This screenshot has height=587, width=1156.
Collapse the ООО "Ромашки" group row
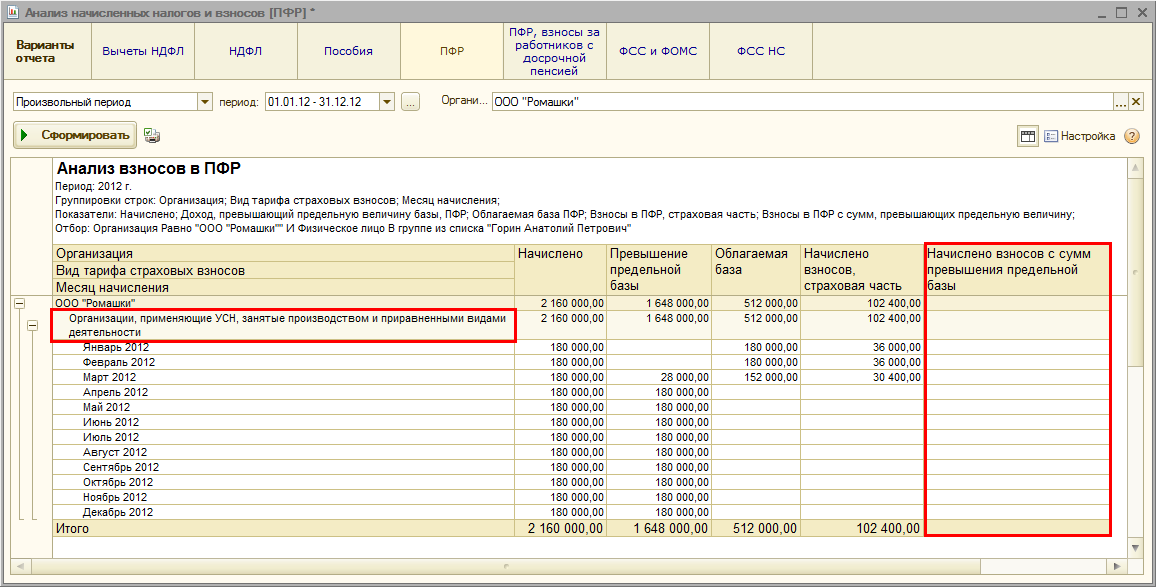(18, 303)
